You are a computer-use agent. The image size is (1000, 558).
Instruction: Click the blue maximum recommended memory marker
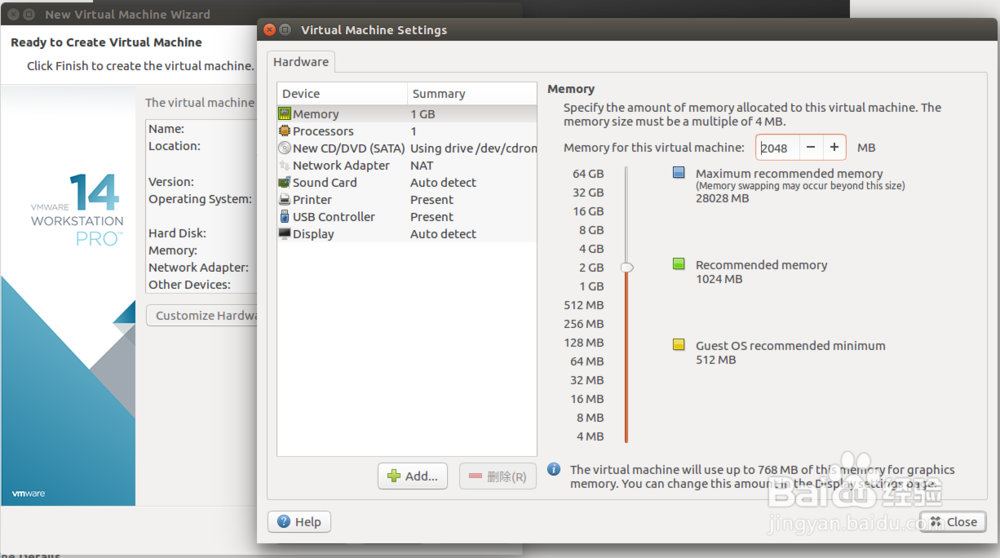click(x=679, y=172)
